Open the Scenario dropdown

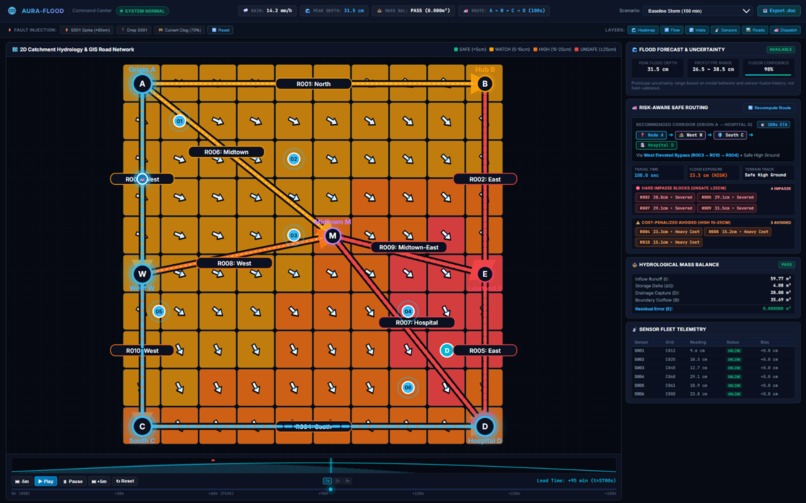coord(698,11)
